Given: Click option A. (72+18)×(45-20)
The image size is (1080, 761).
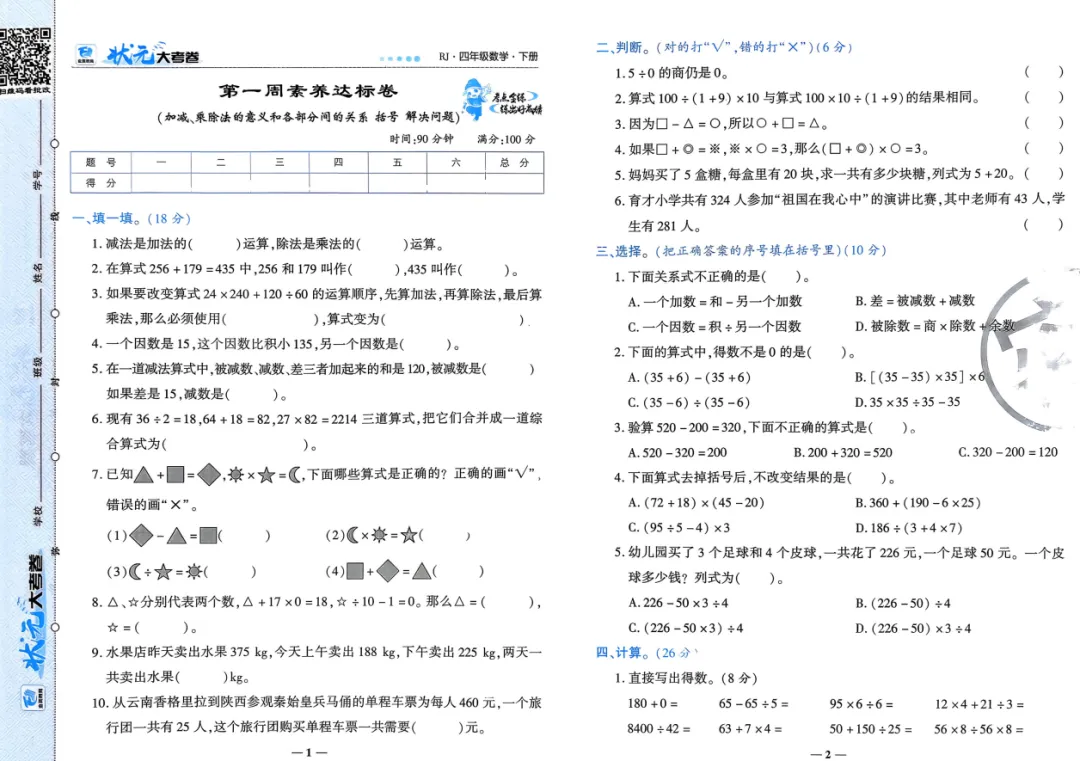Looking at the screenshot, I should tap(696, 503).
